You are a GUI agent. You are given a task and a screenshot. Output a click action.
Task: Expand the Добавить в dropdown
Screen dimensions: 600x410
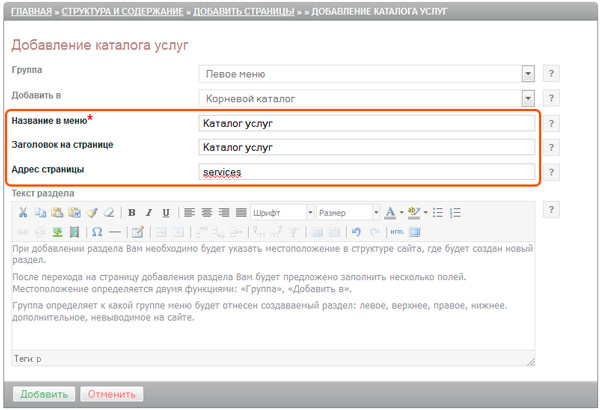coord(367,98)
